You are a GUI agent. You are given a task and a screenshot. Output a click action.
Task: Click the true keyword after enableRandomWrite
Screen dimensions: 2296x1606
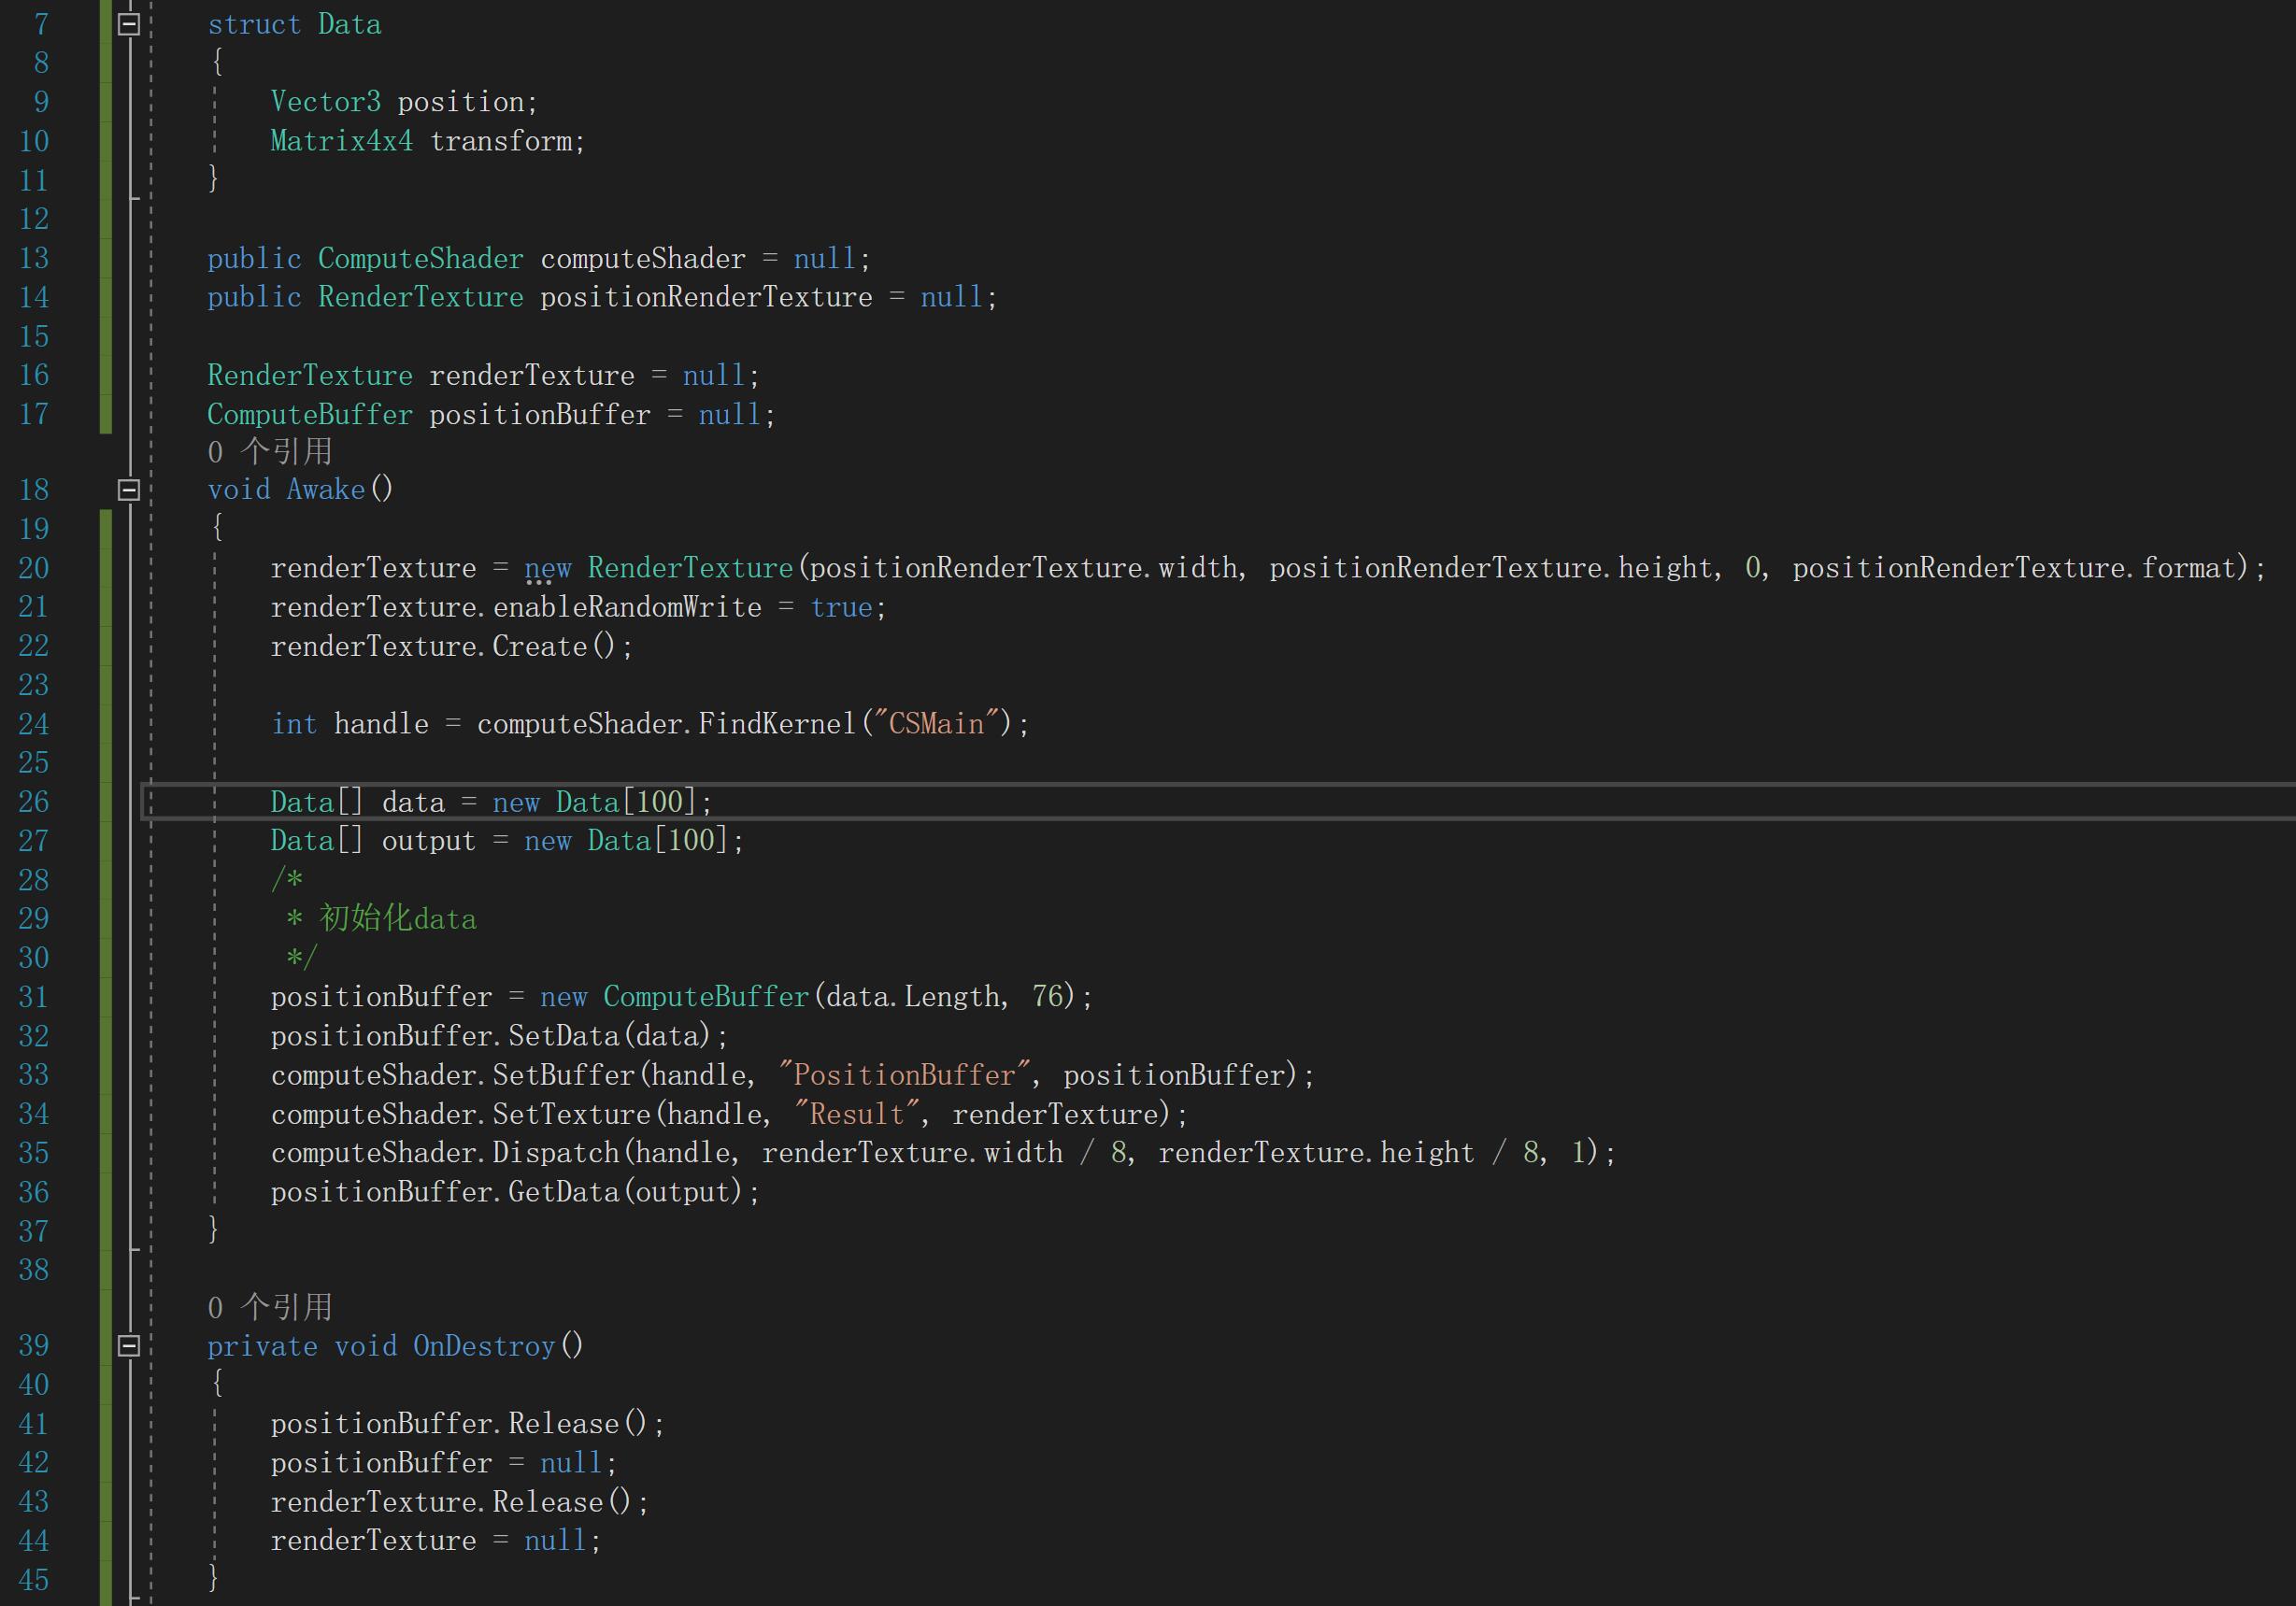pos(841,608)
